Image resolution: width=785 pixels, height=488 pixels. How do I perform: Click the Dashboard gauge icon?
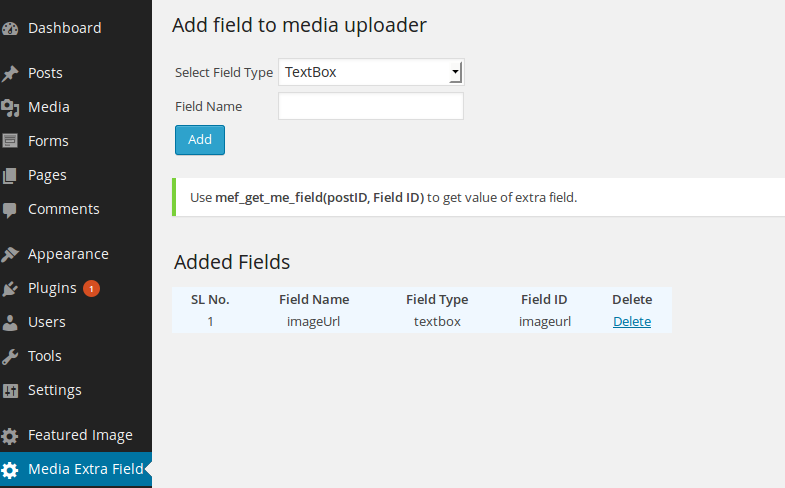coord(10,29)
